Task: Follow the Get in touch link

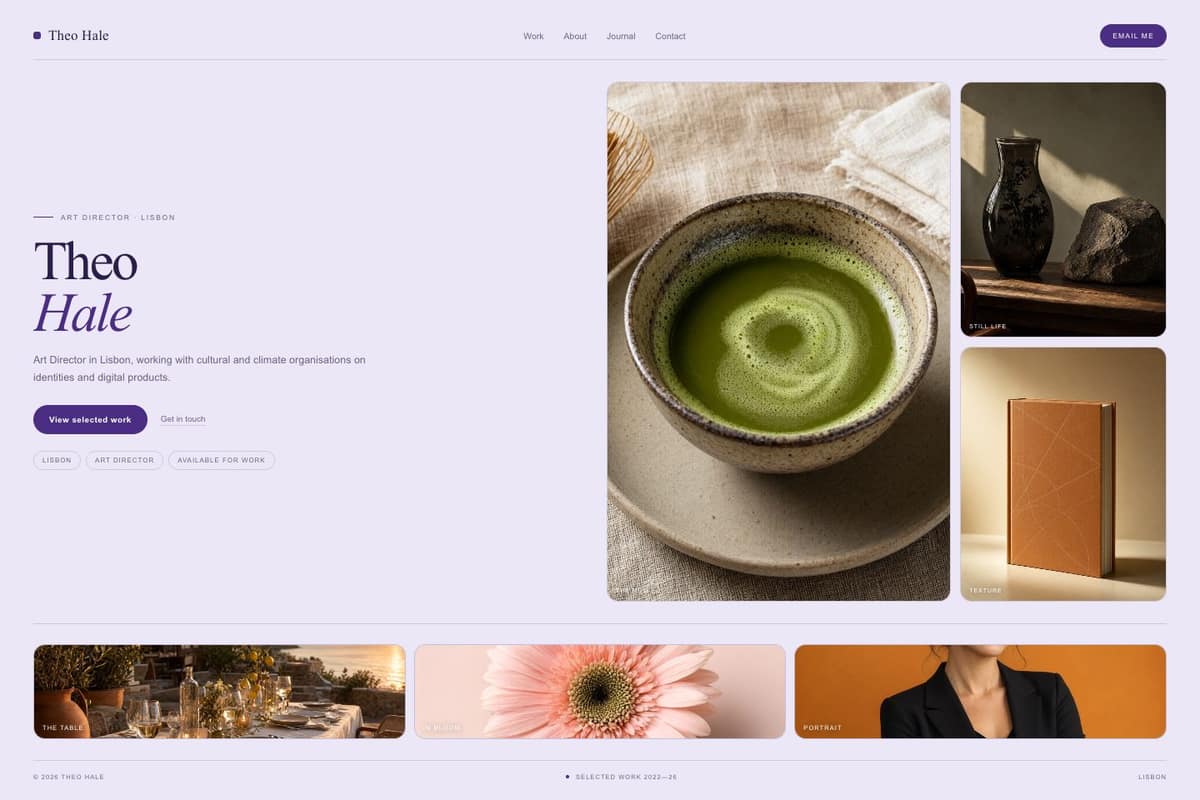Action: pos(183,420)
